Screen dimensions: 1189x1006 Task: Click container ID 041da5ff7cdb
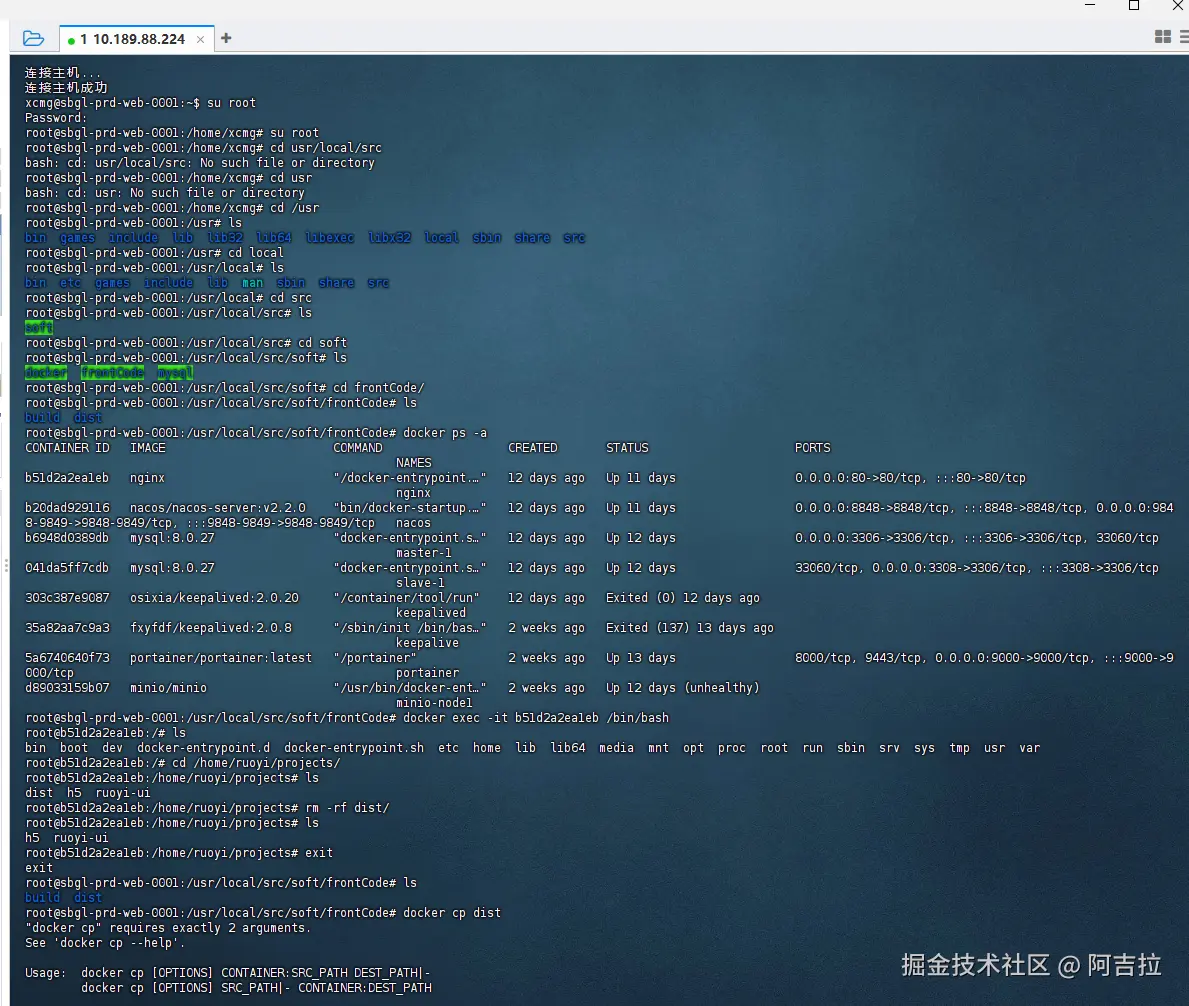coord(67,568)
